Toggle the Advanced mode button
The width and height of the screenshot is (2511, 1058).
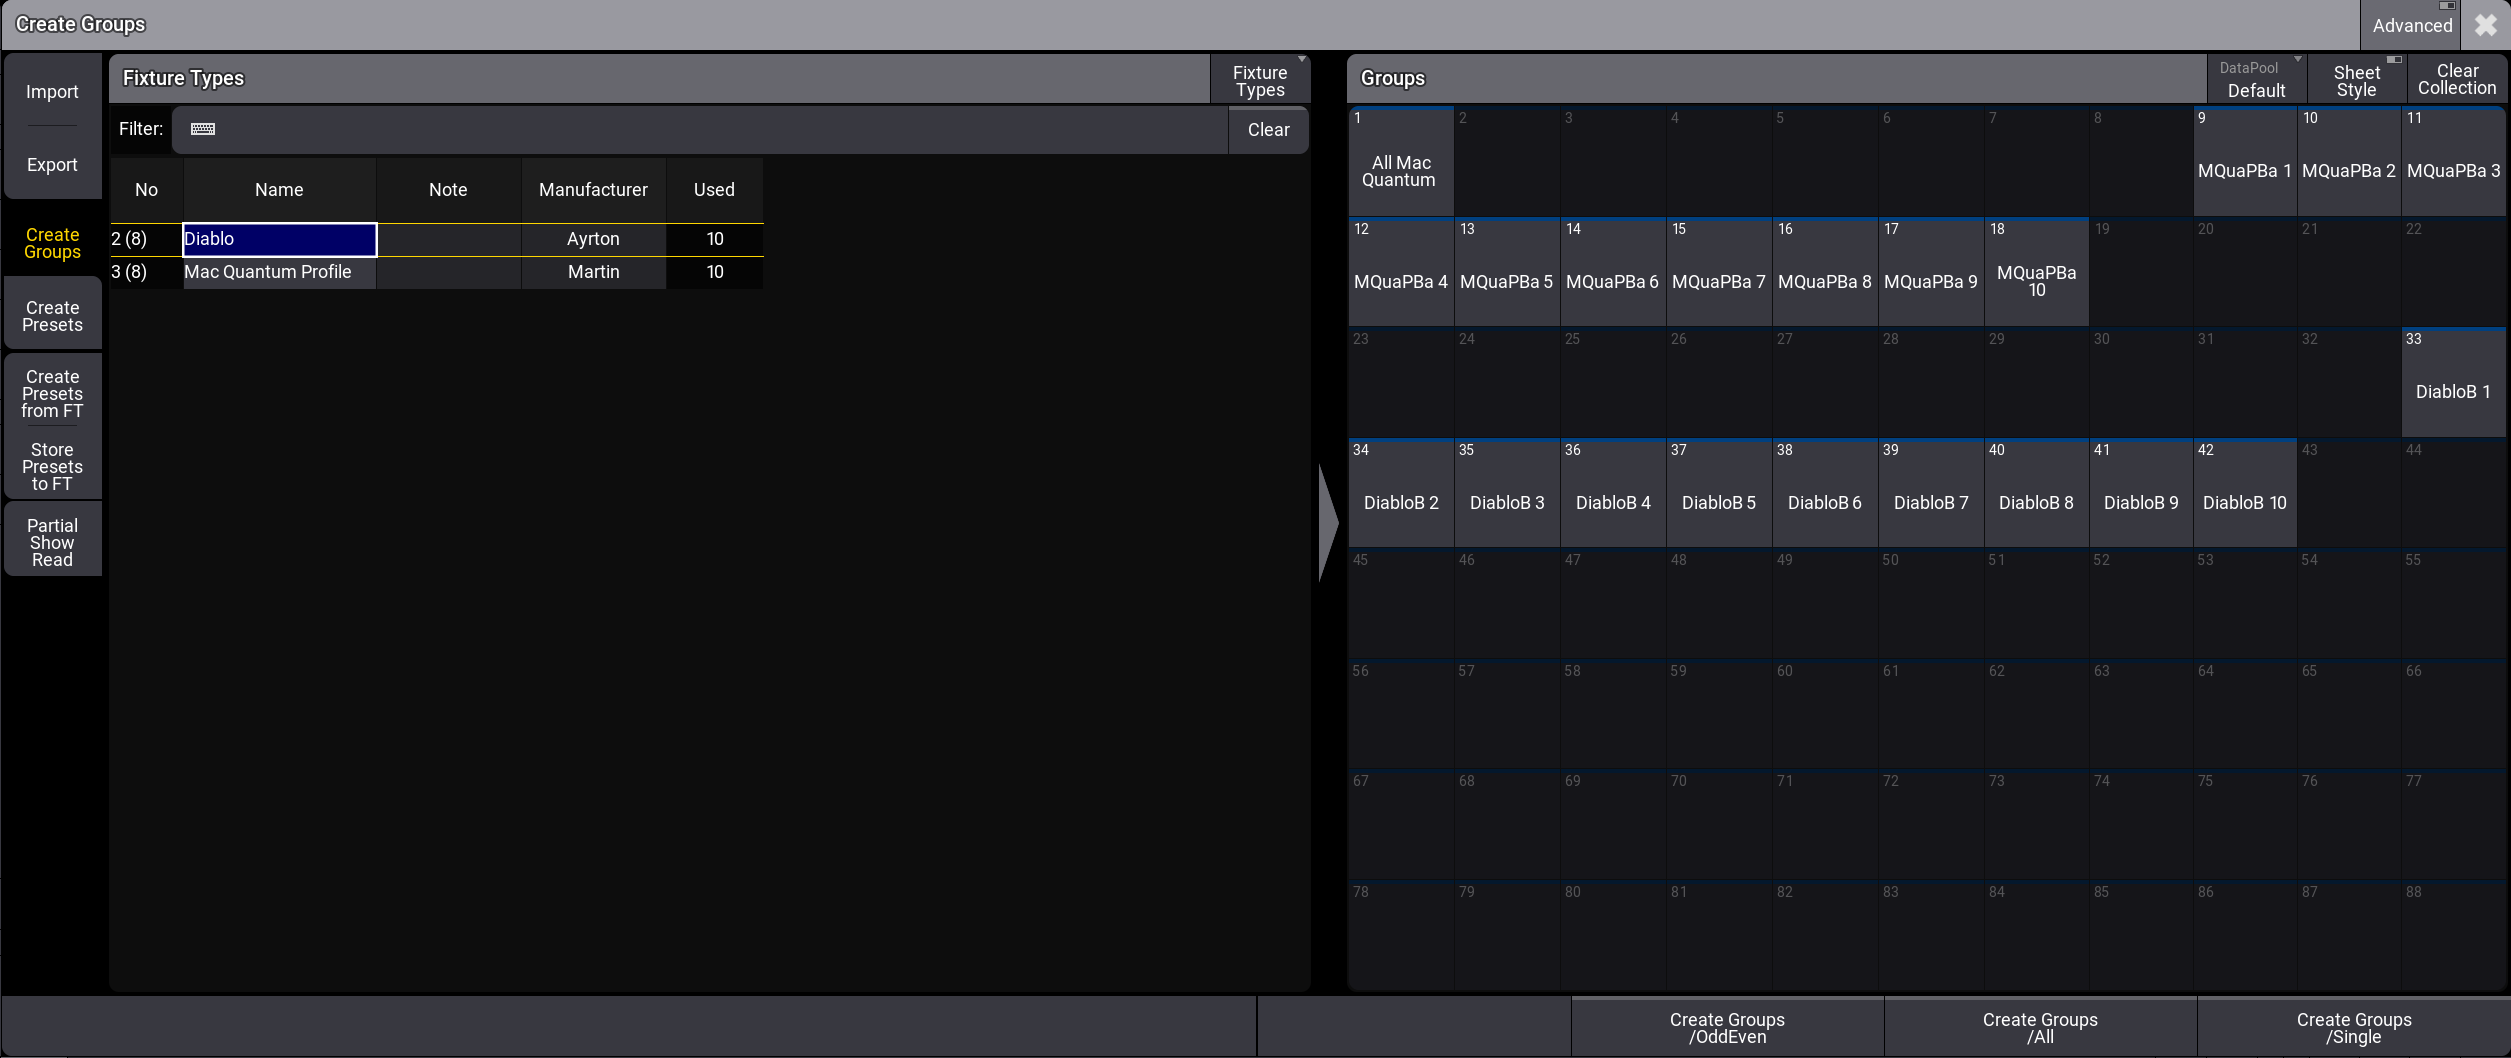click(2411, 25)
